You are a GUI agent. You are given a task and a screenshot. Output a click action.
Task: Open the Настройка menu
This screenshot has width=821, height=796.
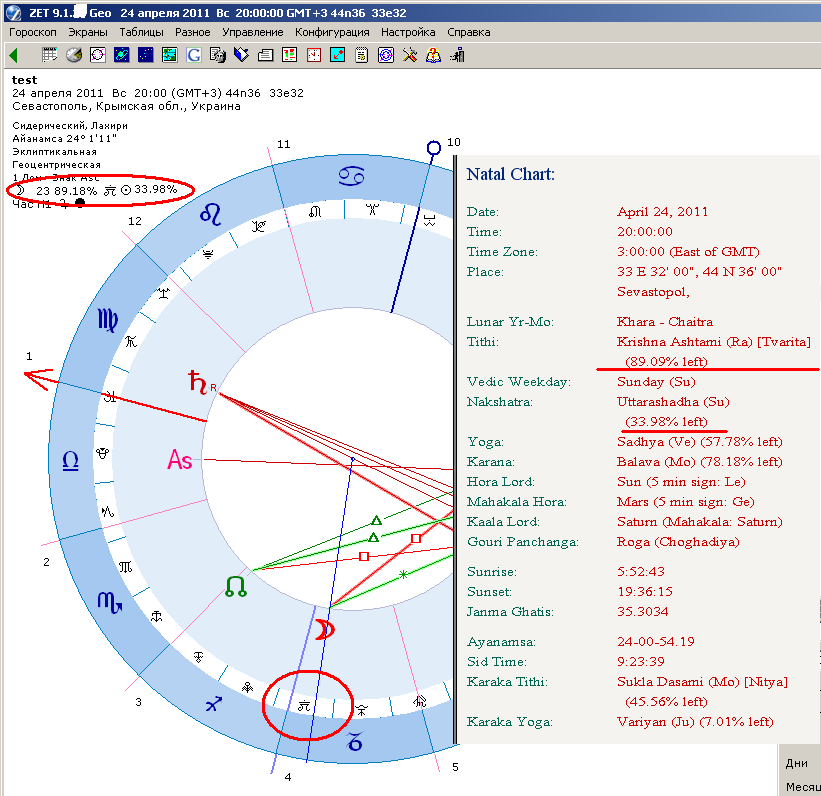[x=408, y=32]
